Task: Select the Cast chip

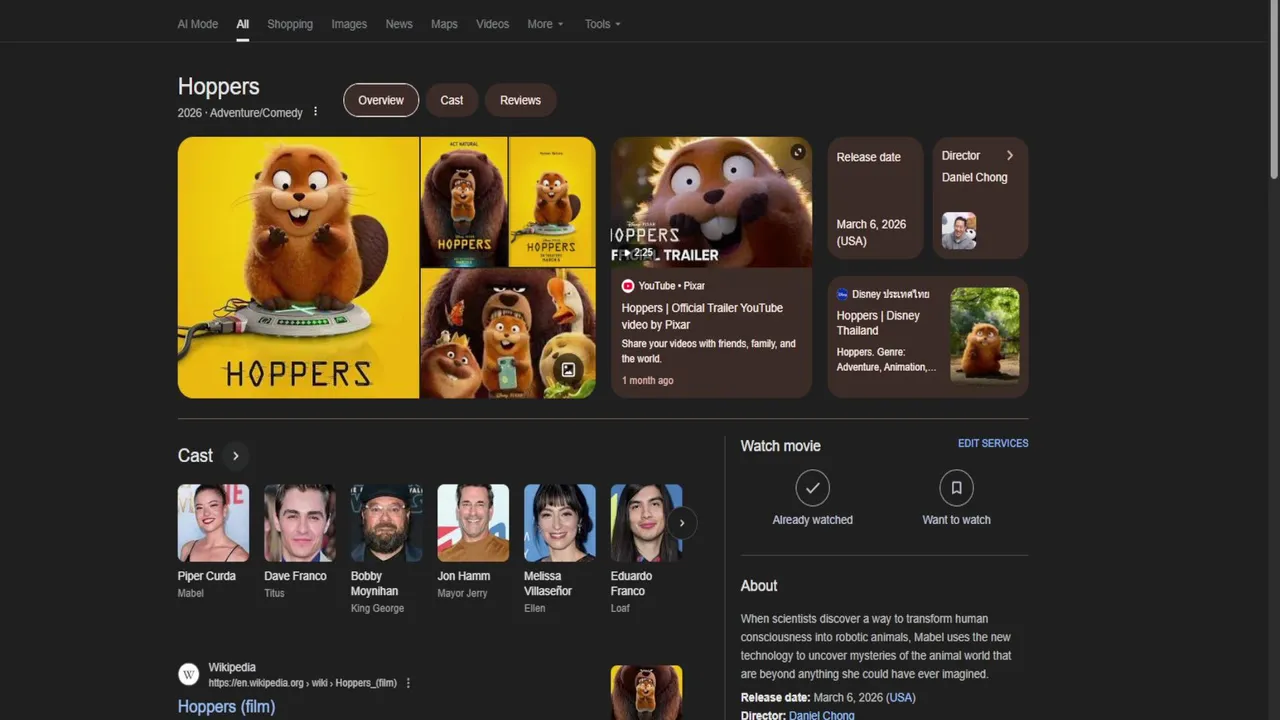Action: click(x=452, y=100)
